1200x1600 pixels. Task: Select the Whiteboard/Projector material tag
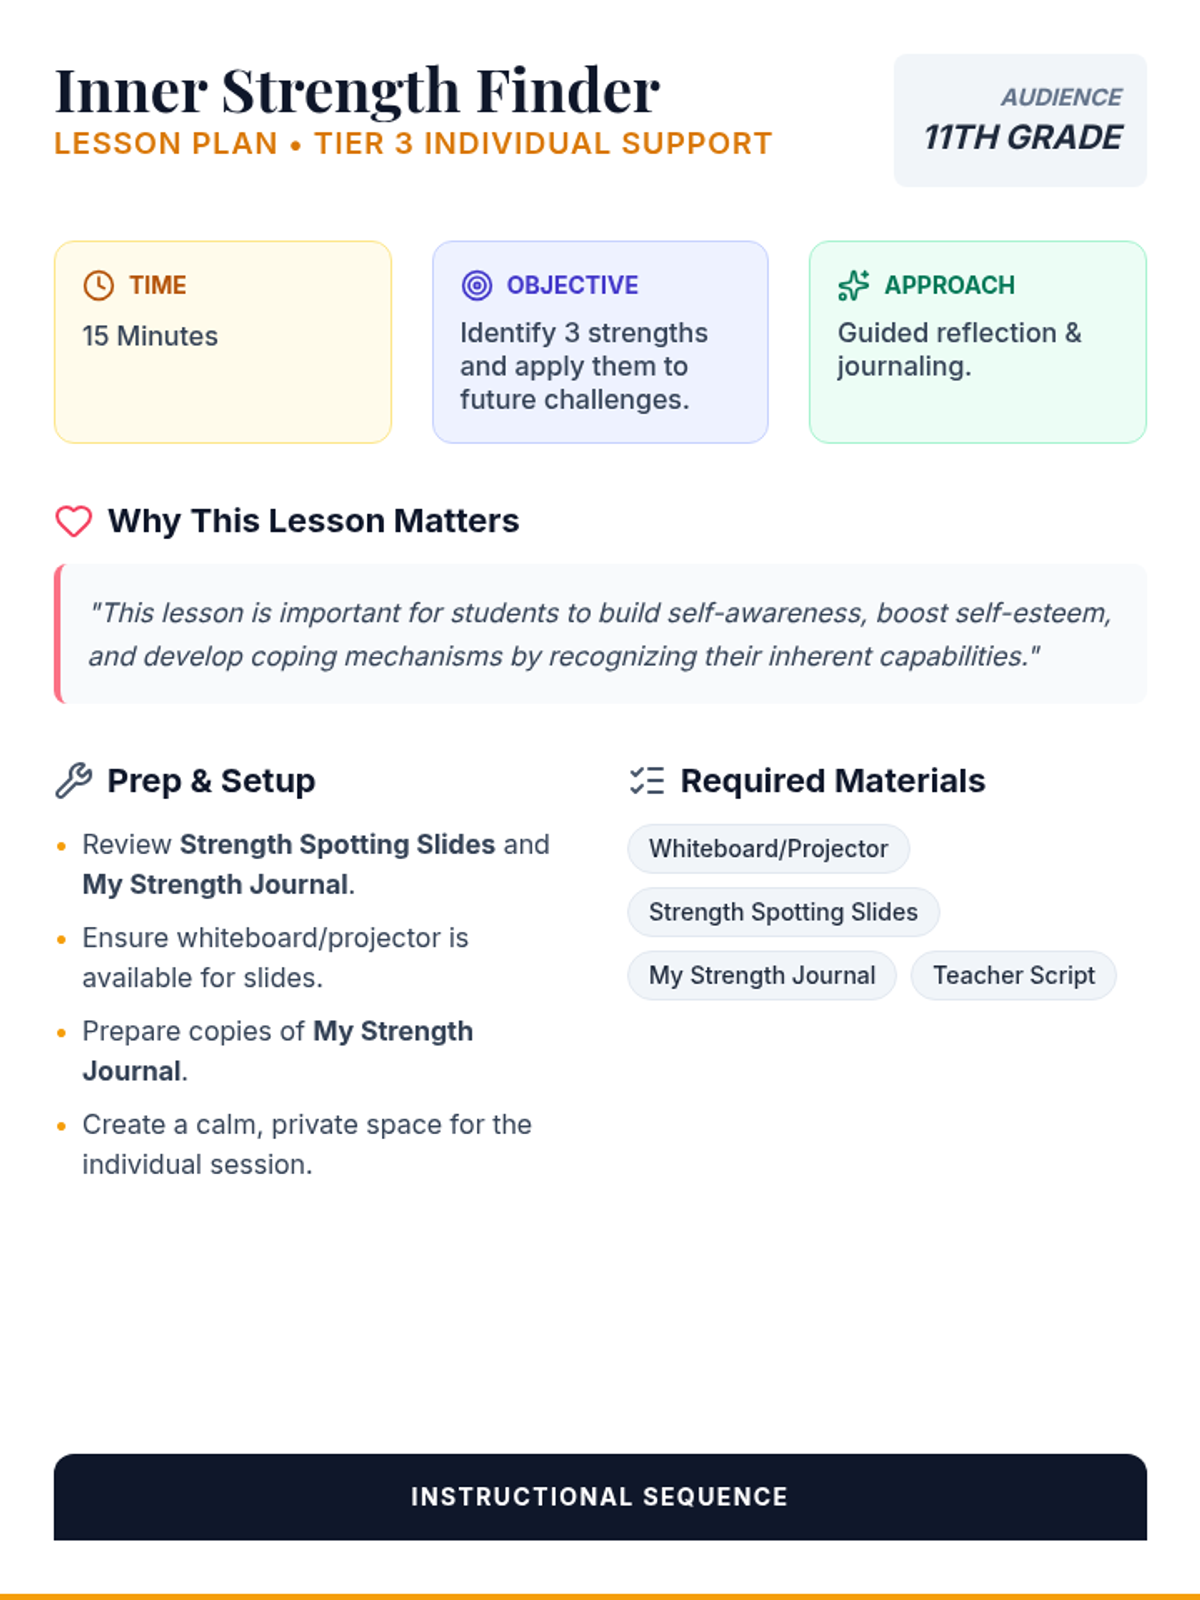coord(768,849)
